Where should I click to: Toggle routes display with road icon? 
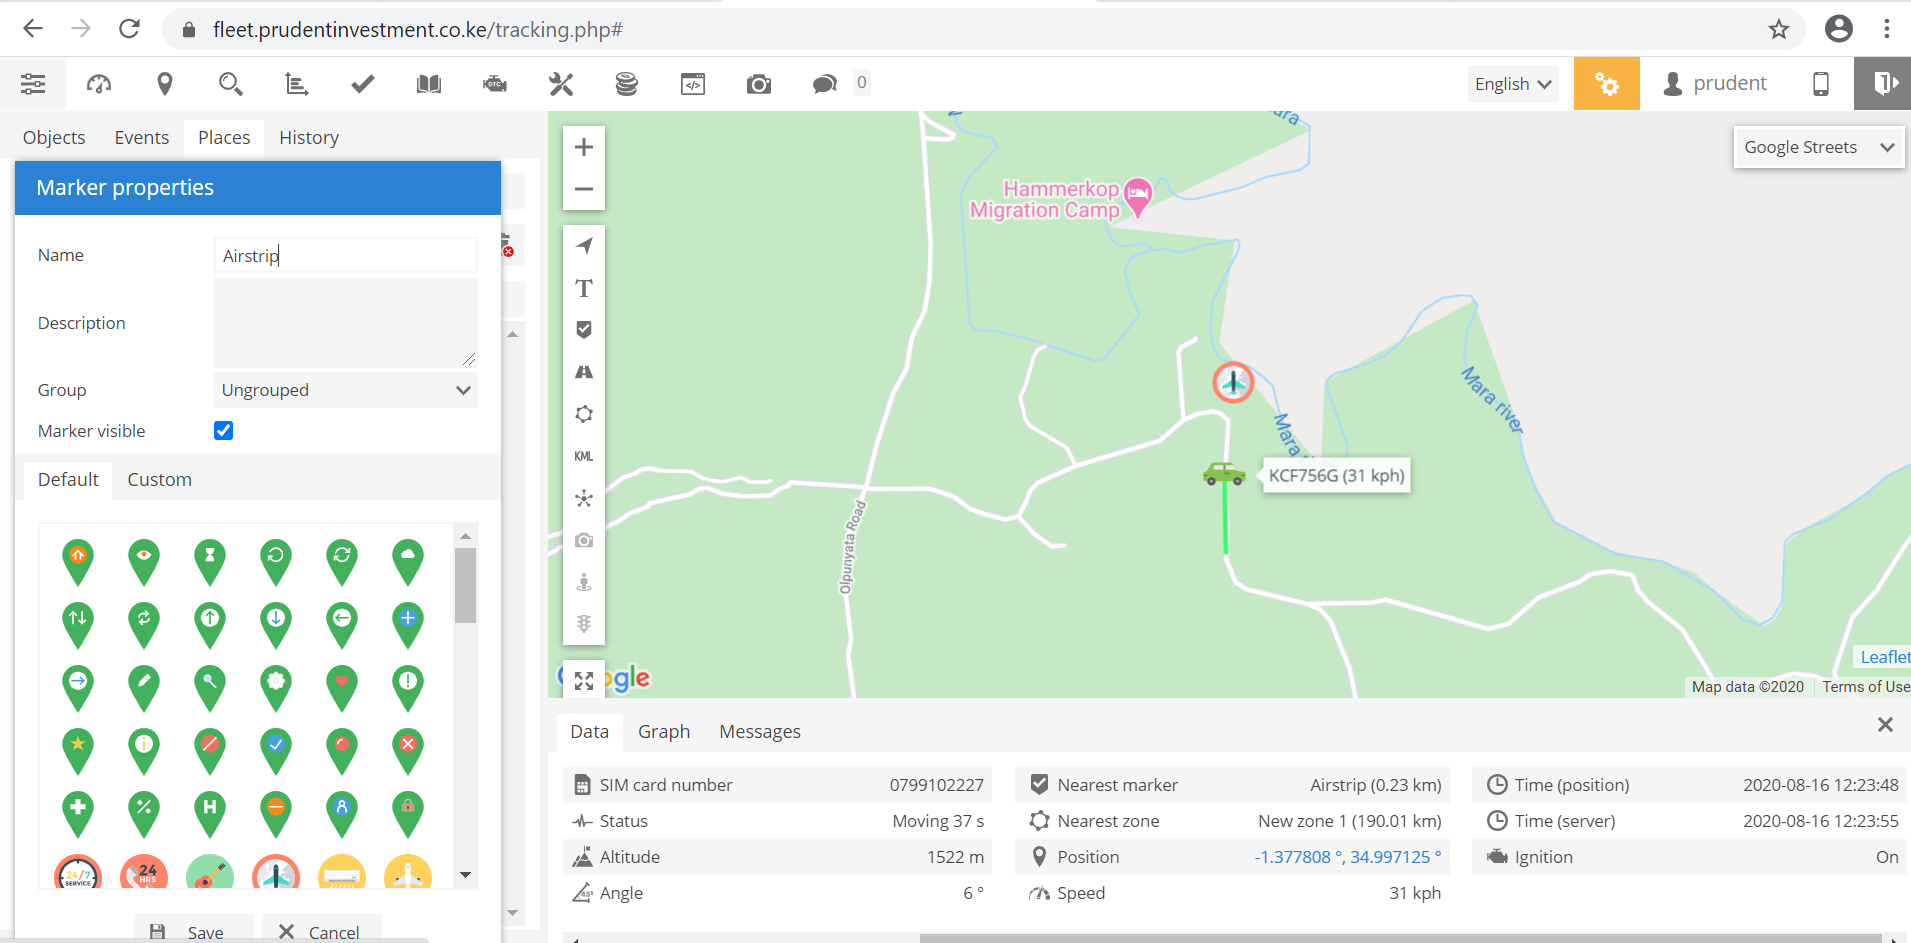pyautogui.click(x=584, y=372)
